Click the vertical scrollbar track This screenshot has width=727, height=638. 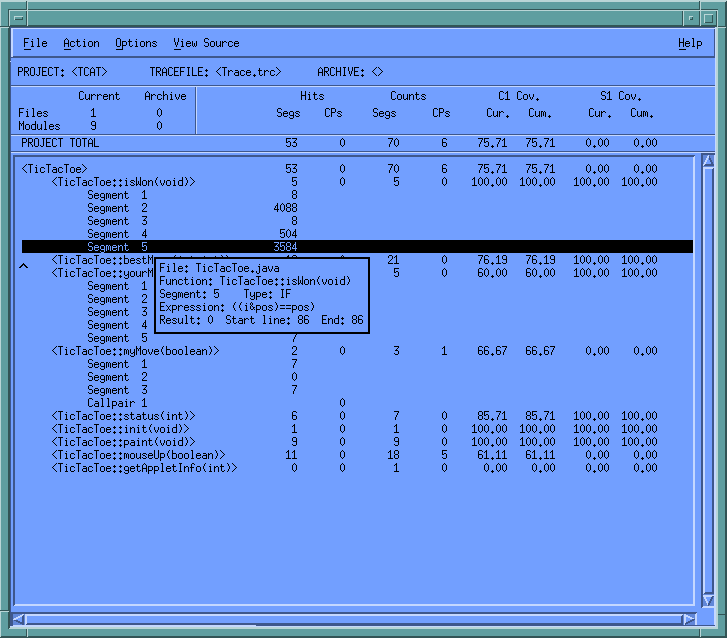708,380
